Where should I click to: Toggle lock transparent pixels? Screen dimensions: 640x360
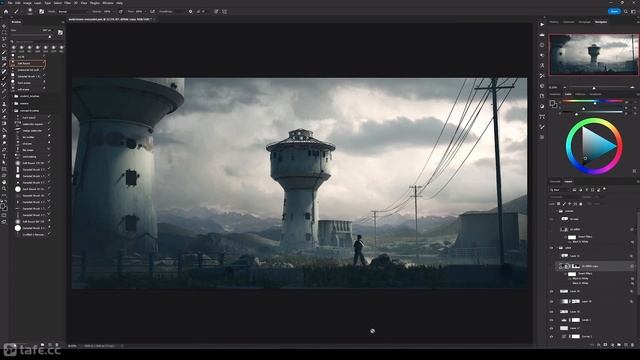[x=558, y=204]
